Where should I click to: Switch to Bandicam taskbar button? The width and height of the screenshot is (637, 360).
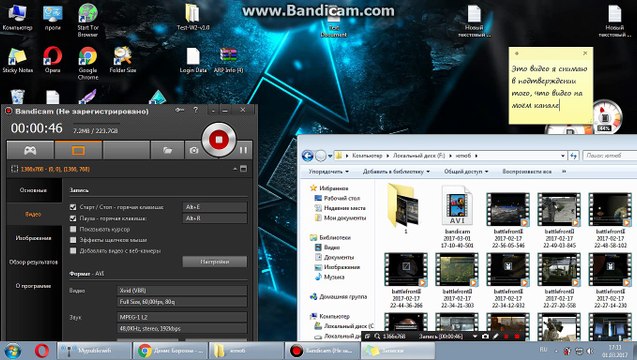pos(322,350)
